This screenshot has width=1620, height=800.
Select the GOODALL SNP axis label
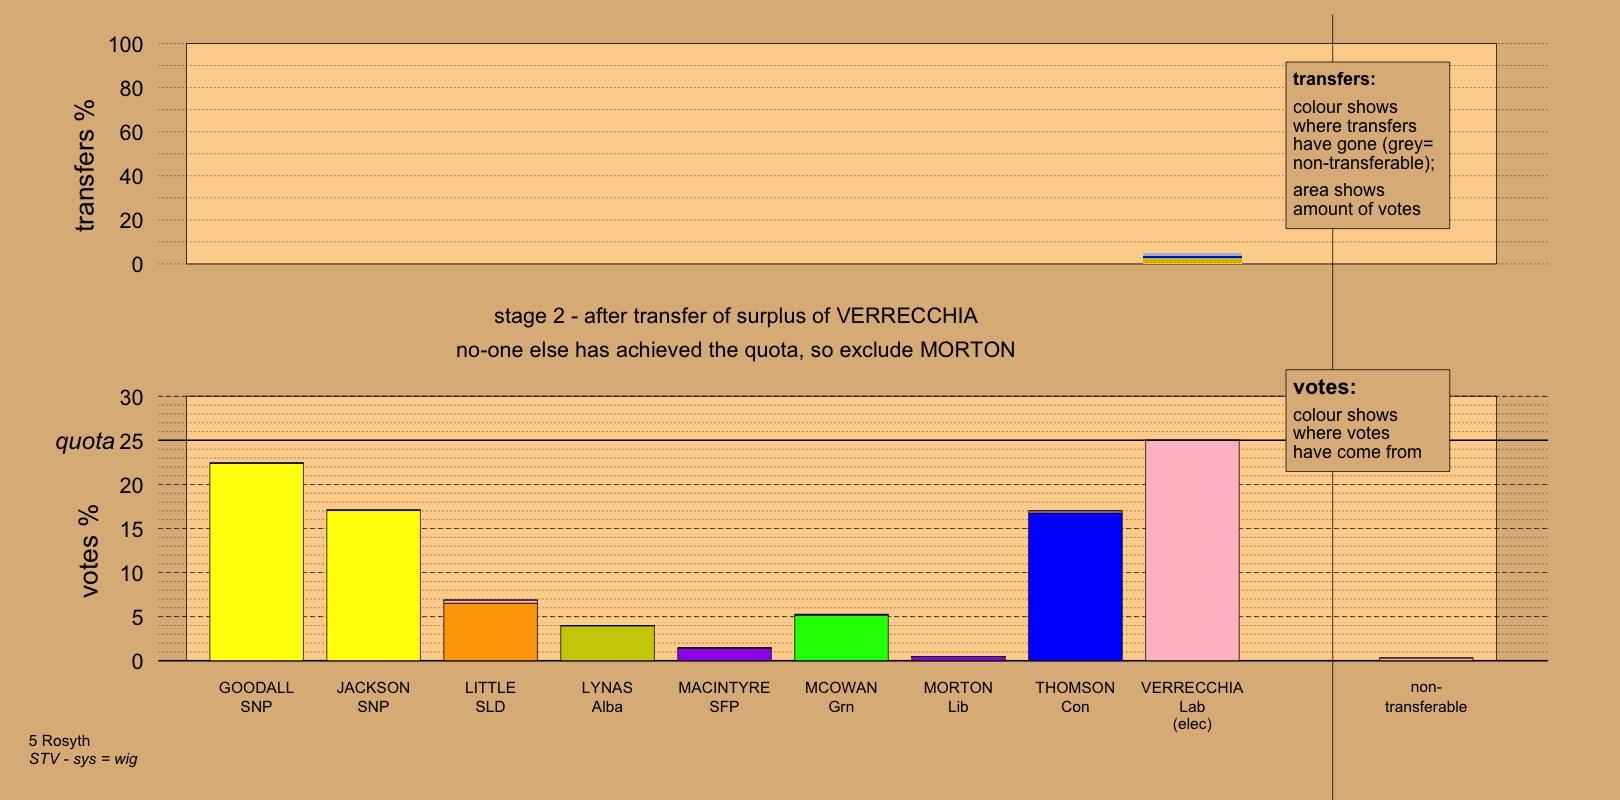(256, 697)
